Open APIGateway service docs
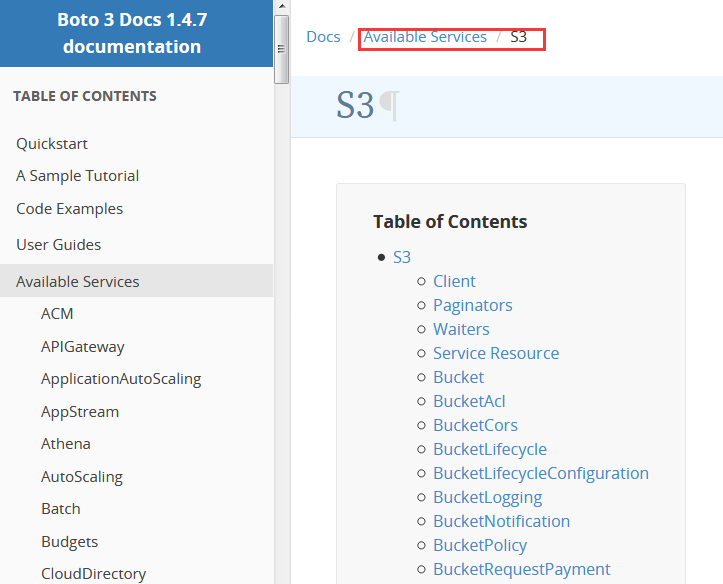This screenshot has height=584, width=723. [x=83, y=347]
